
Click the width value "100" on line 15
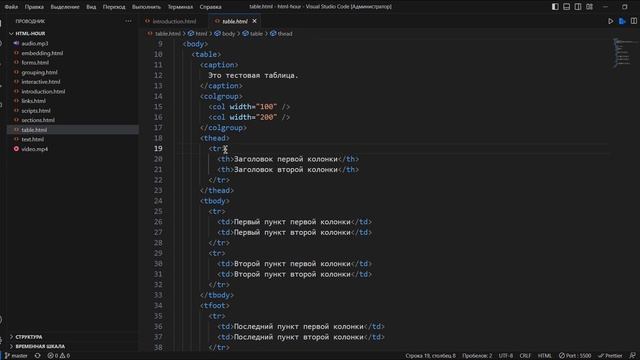coord(266,107)
